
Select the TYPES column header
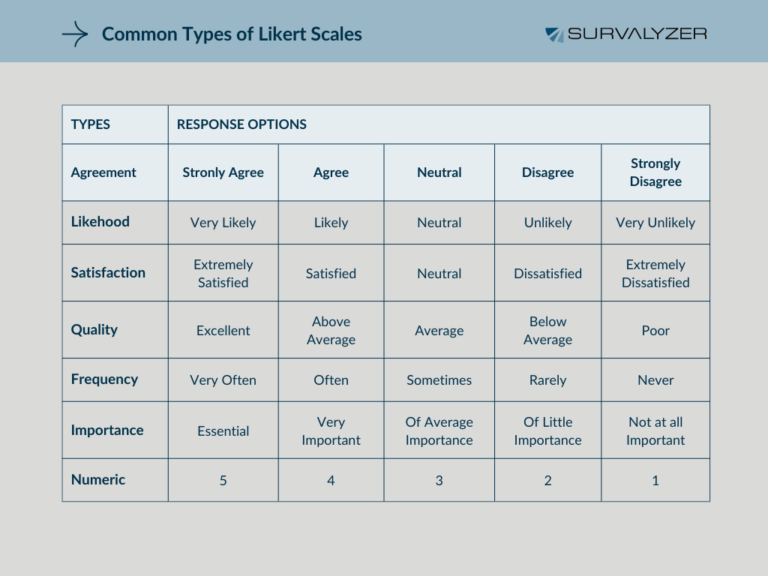[x=91, y=125]
